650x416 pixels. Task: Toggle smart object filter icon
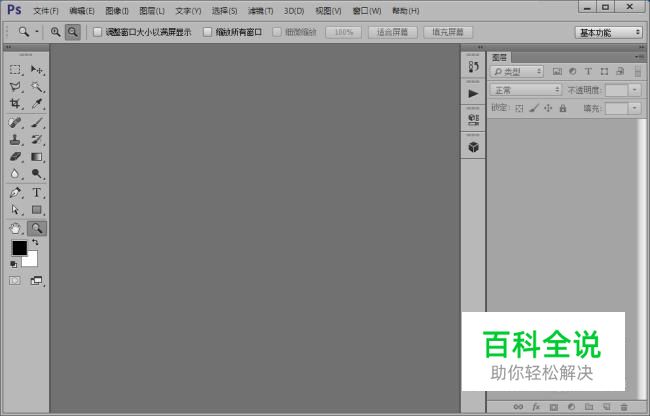tap(620, 72)
